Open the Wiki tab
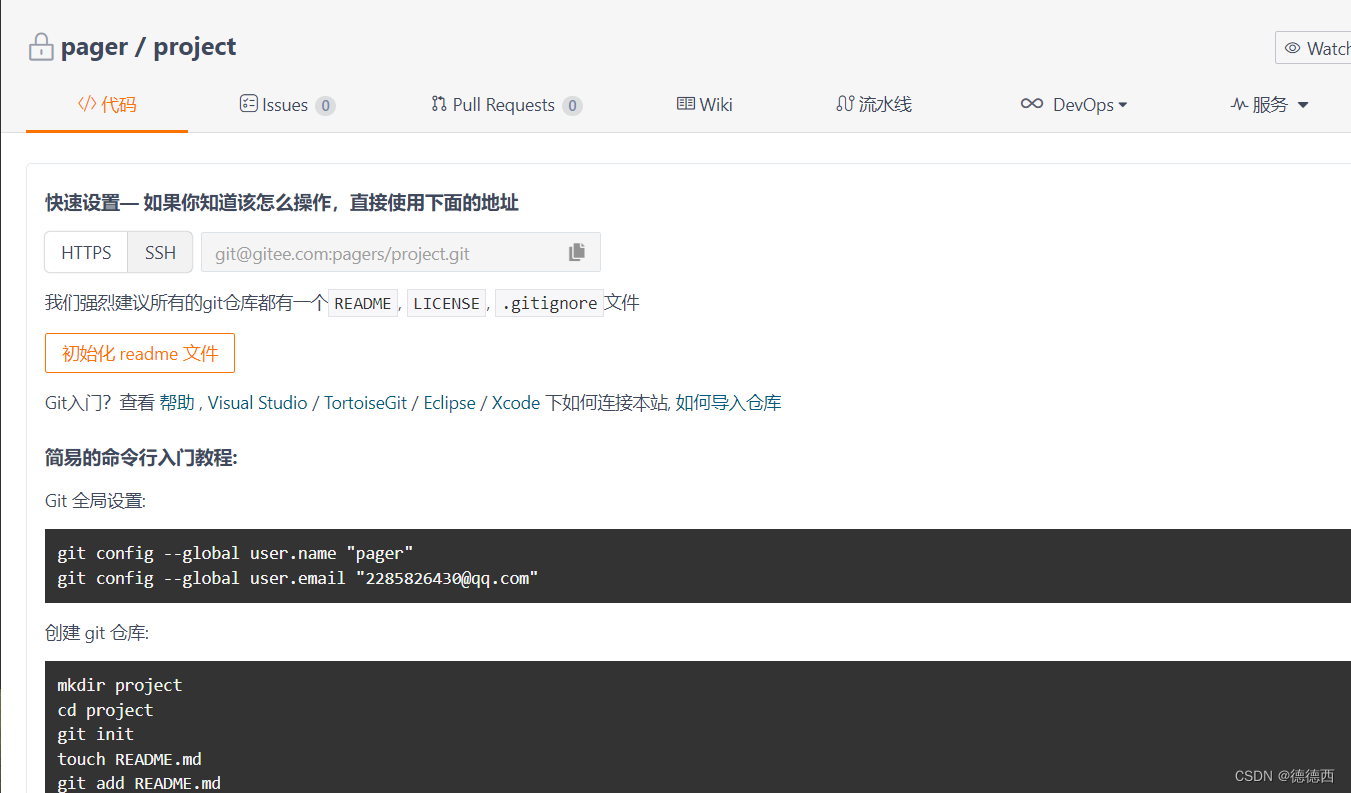 pyautogui.click(x=705, y=105)
